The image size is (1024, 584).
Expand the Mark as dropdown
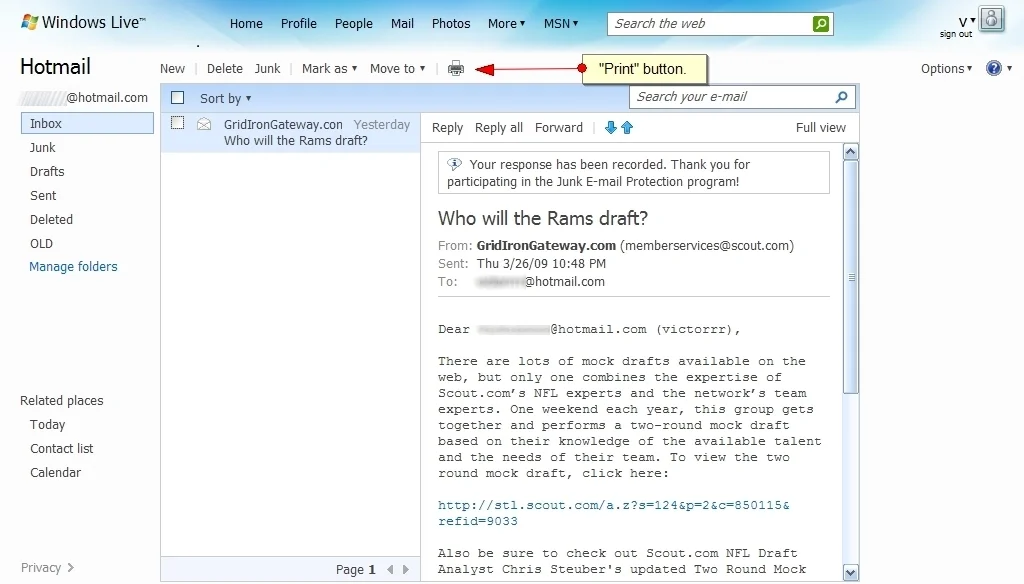329,69
